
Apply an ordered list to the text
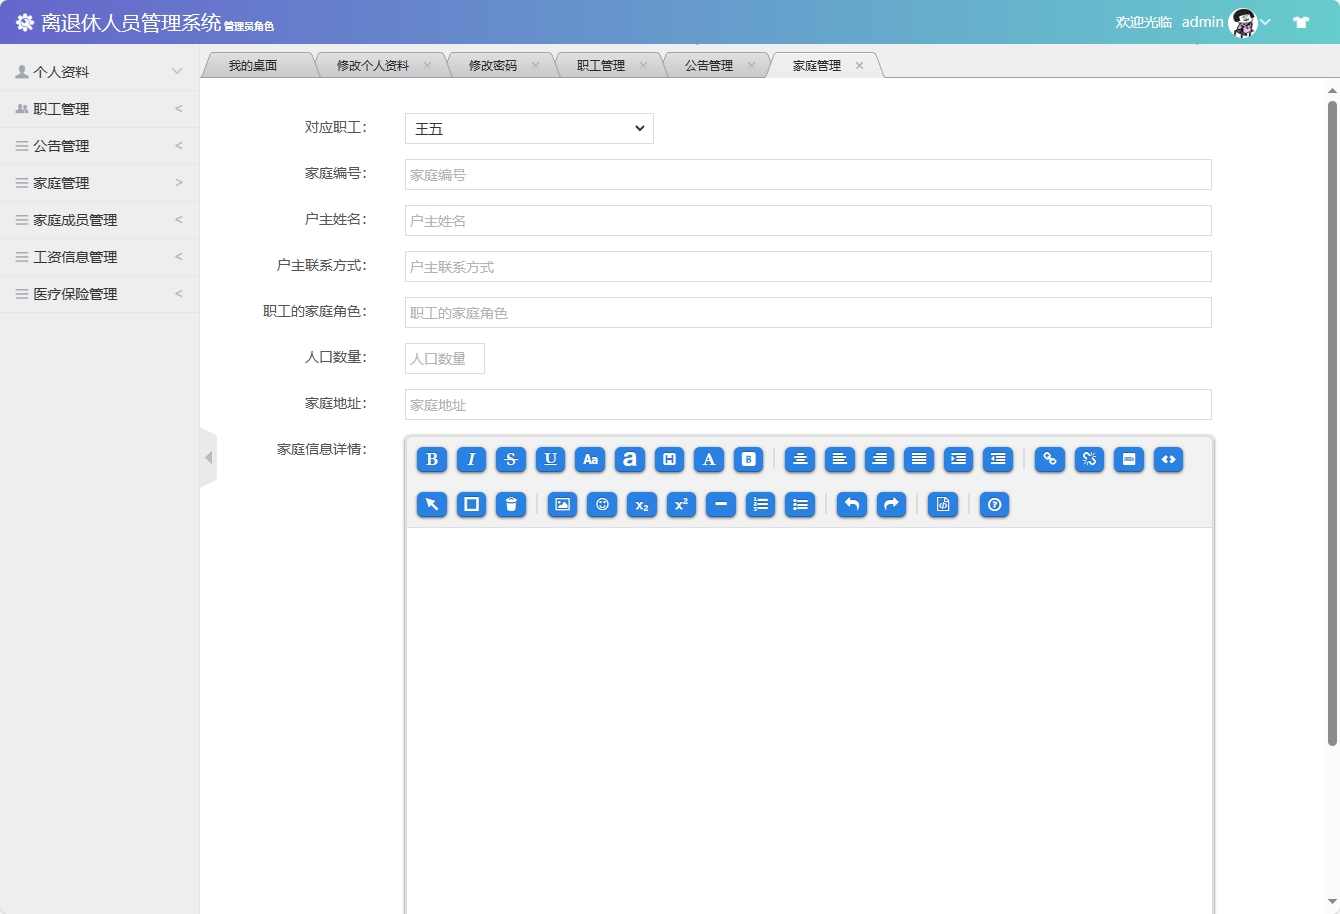(x=760, y=505)
